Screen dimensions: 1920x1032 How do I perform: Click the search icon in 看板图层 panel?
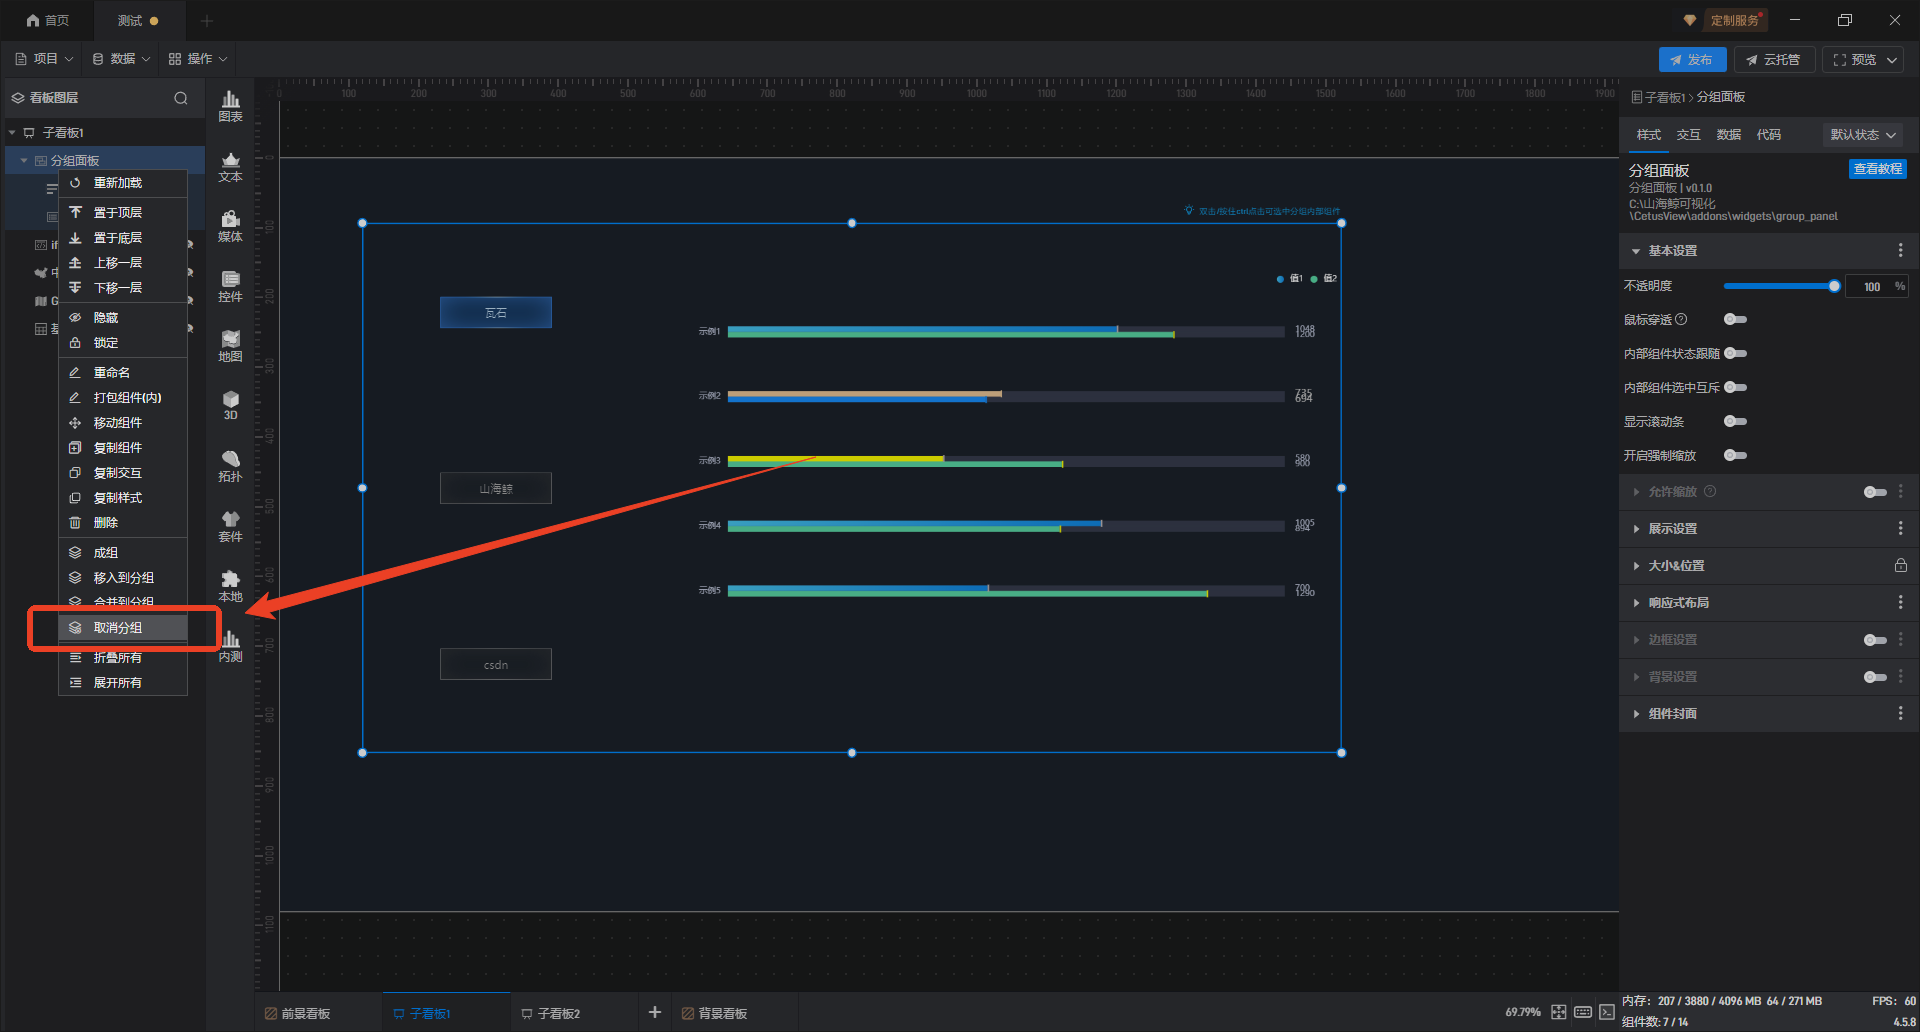[181, 98]
